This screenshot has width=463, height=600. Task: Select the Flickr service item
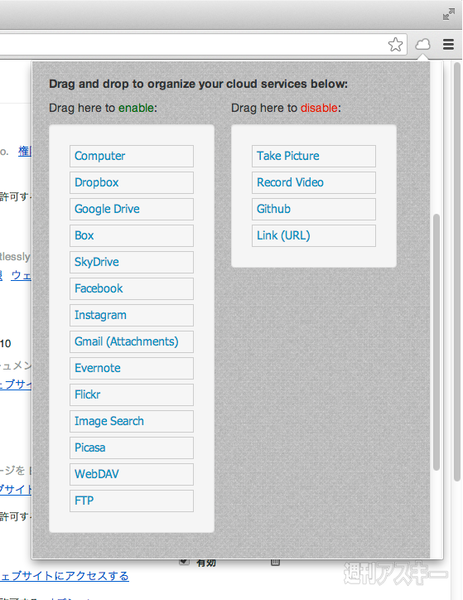132,395
